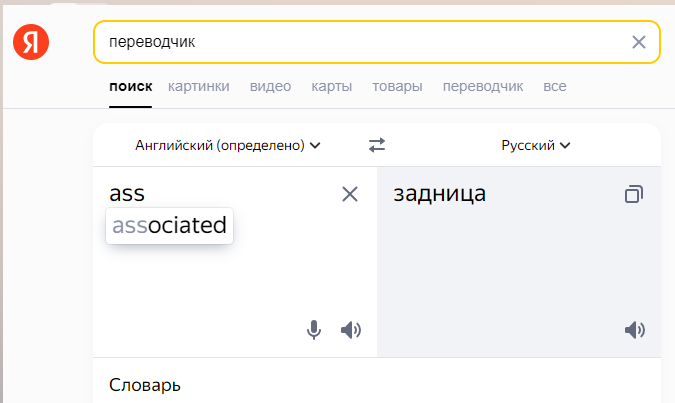Clear the search bar with the X
Image resolution: width=675 pixels, height=403 pixels.
pos(638,42)
